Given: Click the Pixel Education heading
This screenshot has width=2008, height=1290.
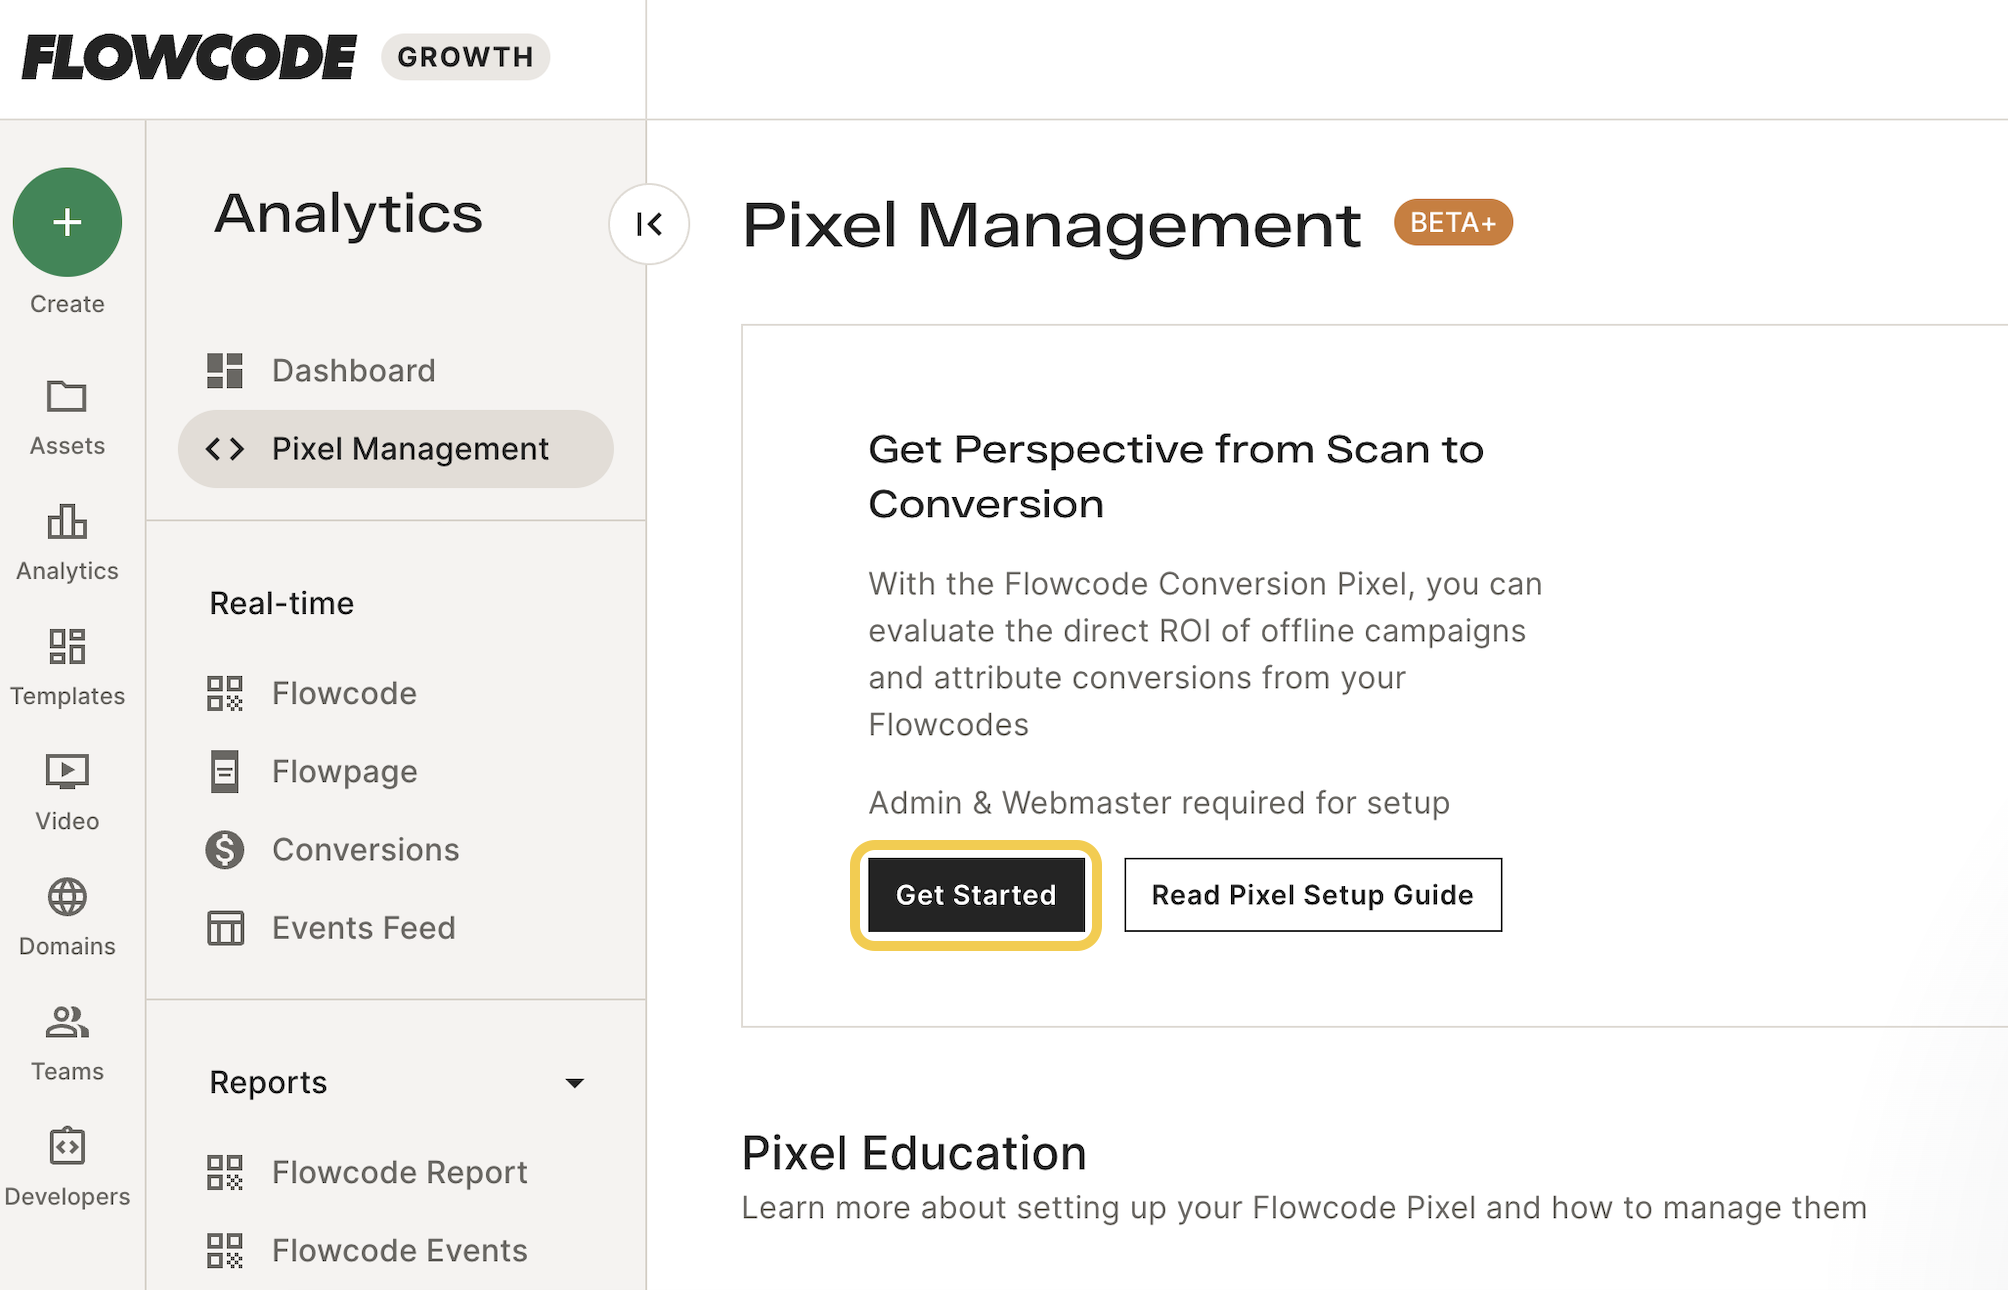Looking at the screenshot, I should [914, 1153].
